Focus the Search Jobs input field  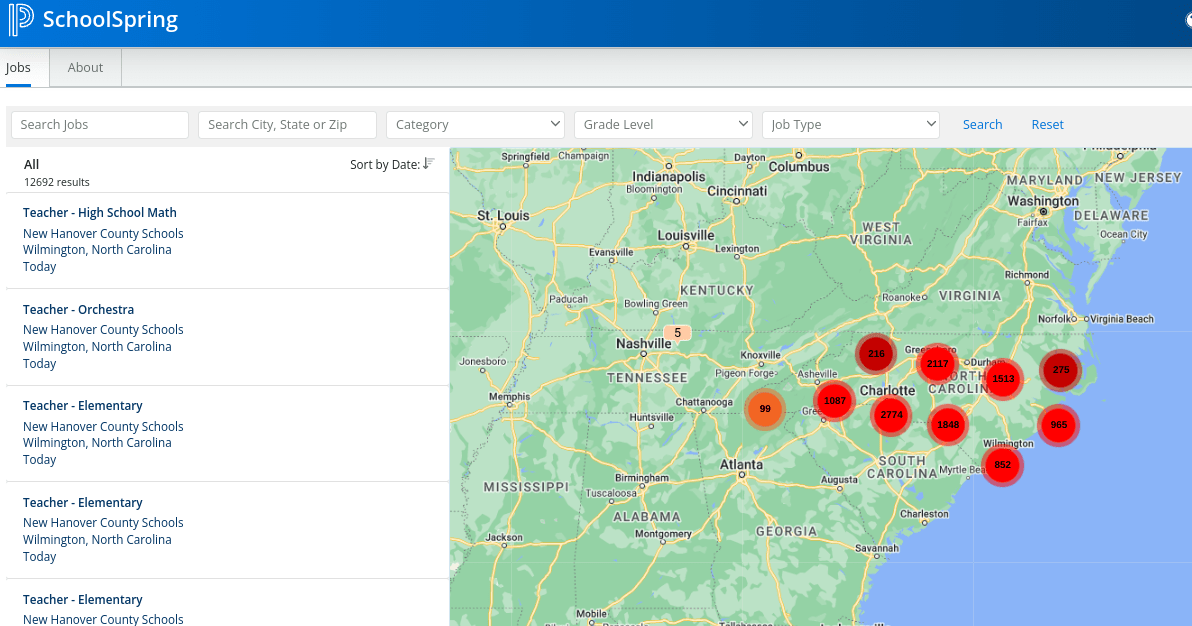tap(100, 125)
